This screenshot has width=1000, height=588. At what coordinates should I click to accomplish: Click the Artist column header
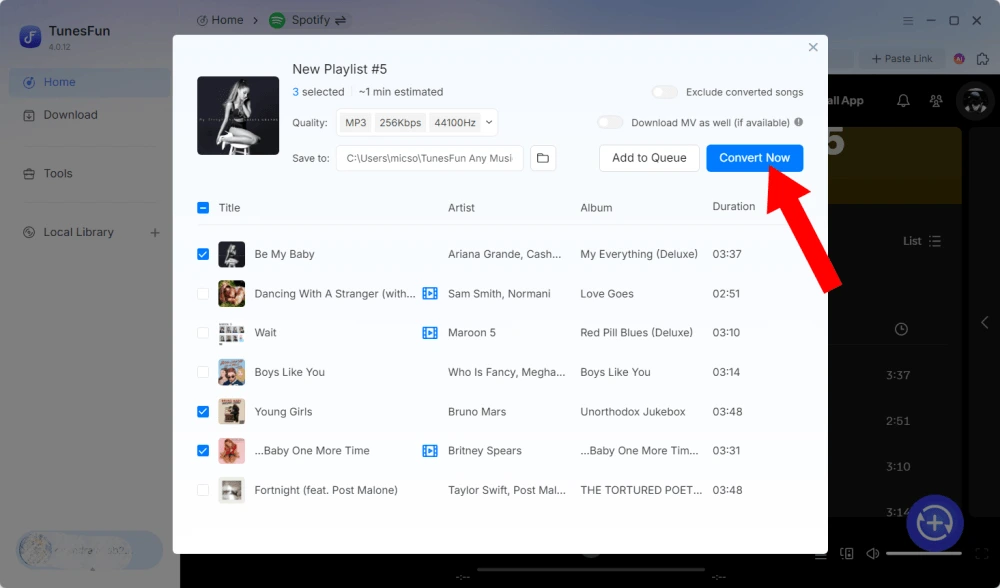click(x=461, y=207)
